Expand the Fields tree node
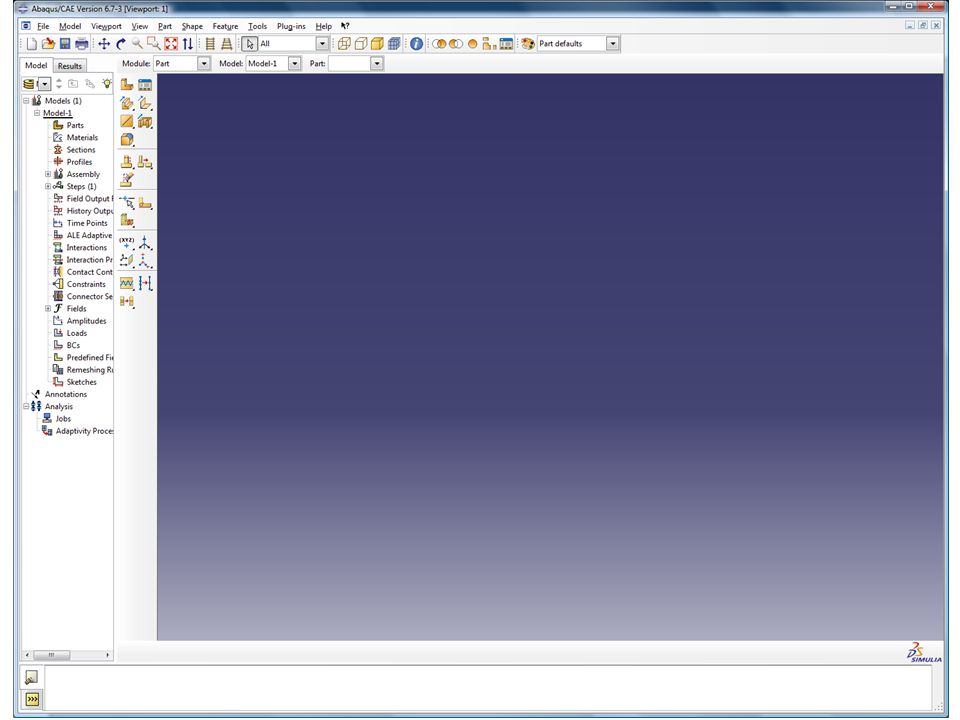Viewport: 960px width, 720px height. [x=48, y=309]
